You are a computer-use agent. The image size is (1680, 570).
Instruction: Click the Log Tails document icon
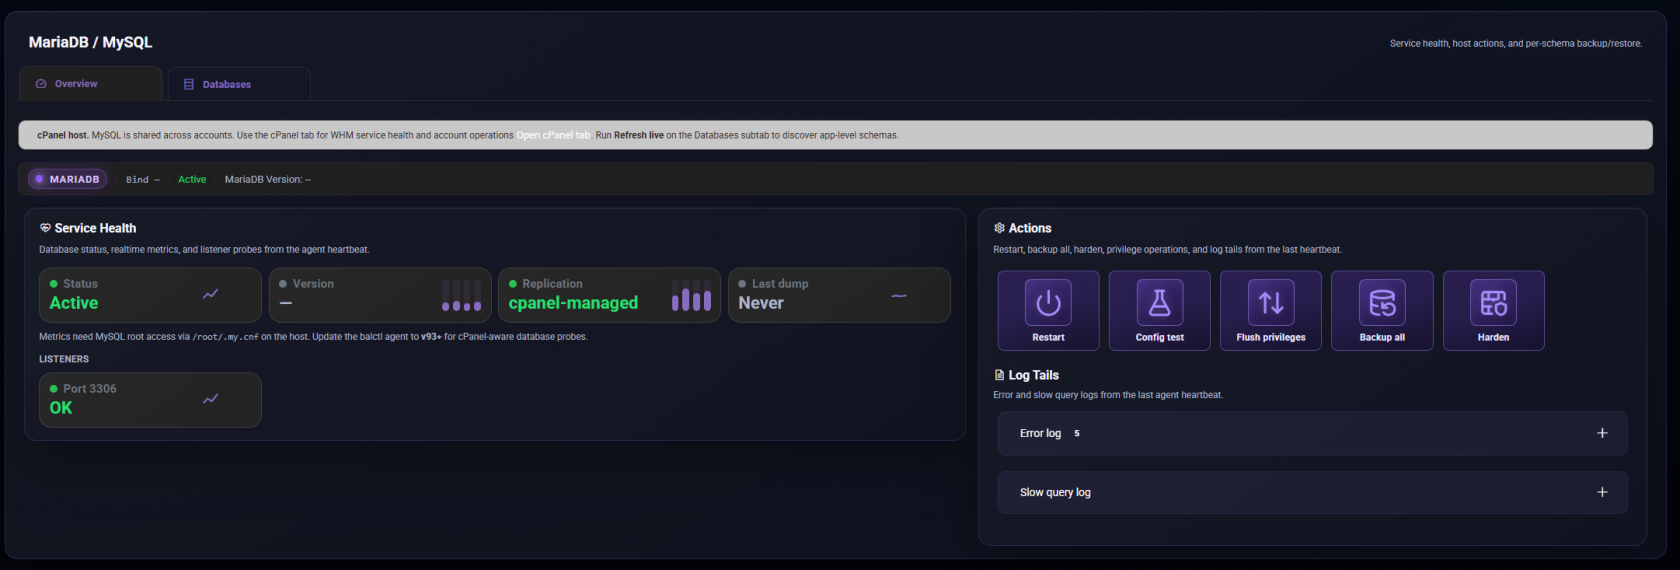tap(999, 375)
